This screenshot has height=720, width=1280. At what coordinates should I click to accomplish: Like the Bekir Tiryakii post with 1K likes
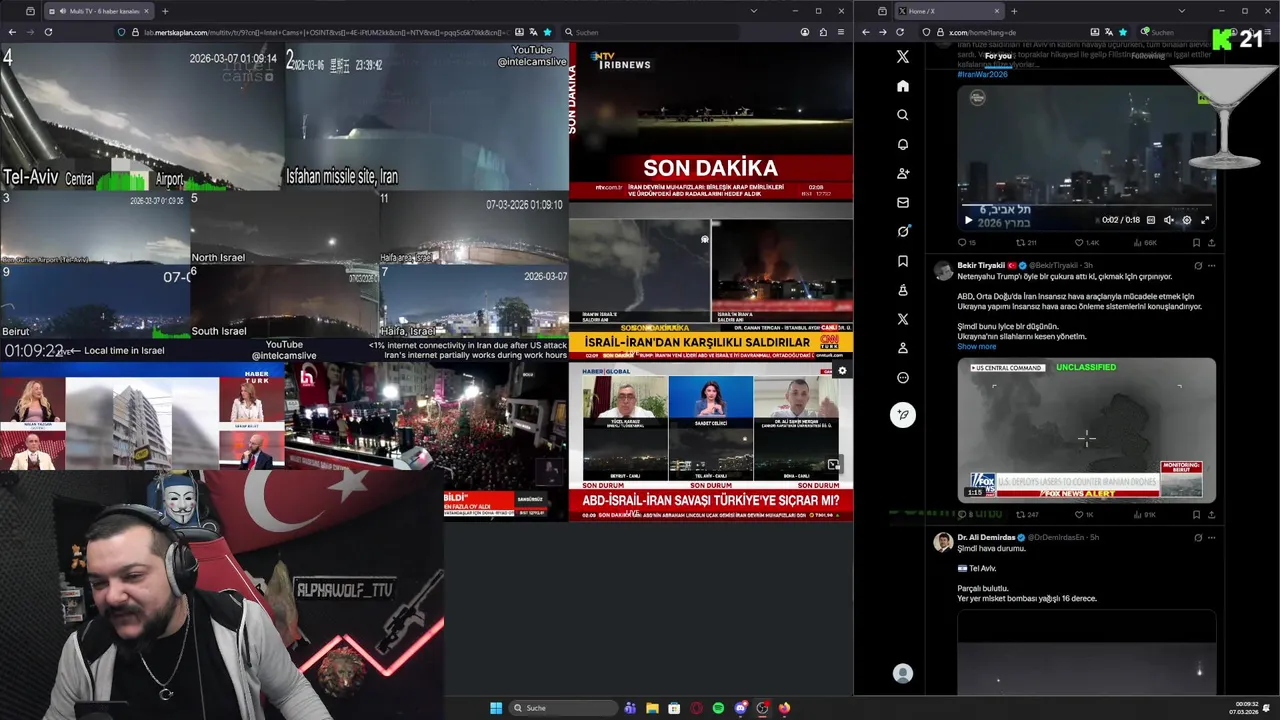[1084, 515]
